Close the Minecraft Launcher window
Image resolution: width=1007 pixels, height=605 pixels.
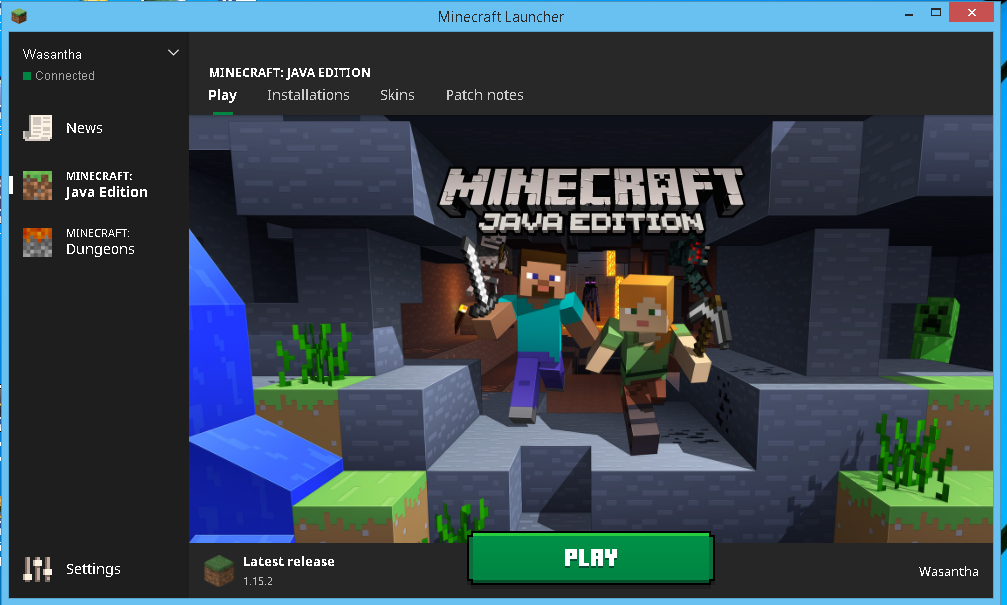point(971,12)
